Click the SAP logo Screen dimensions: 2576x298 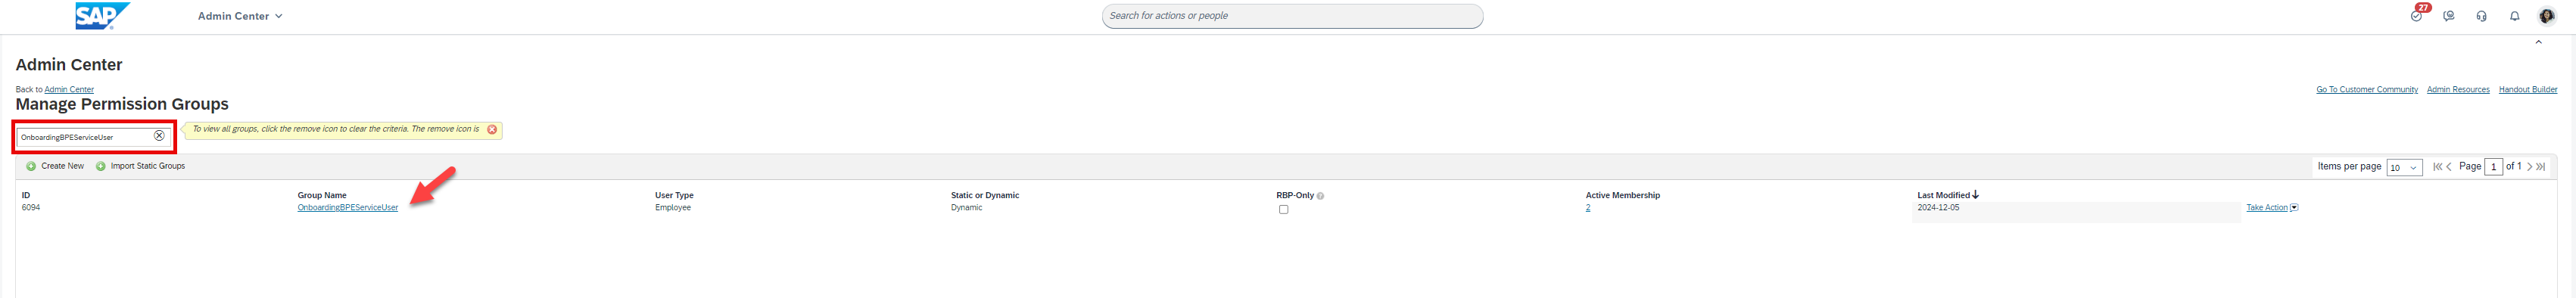(x=102, y=15)
